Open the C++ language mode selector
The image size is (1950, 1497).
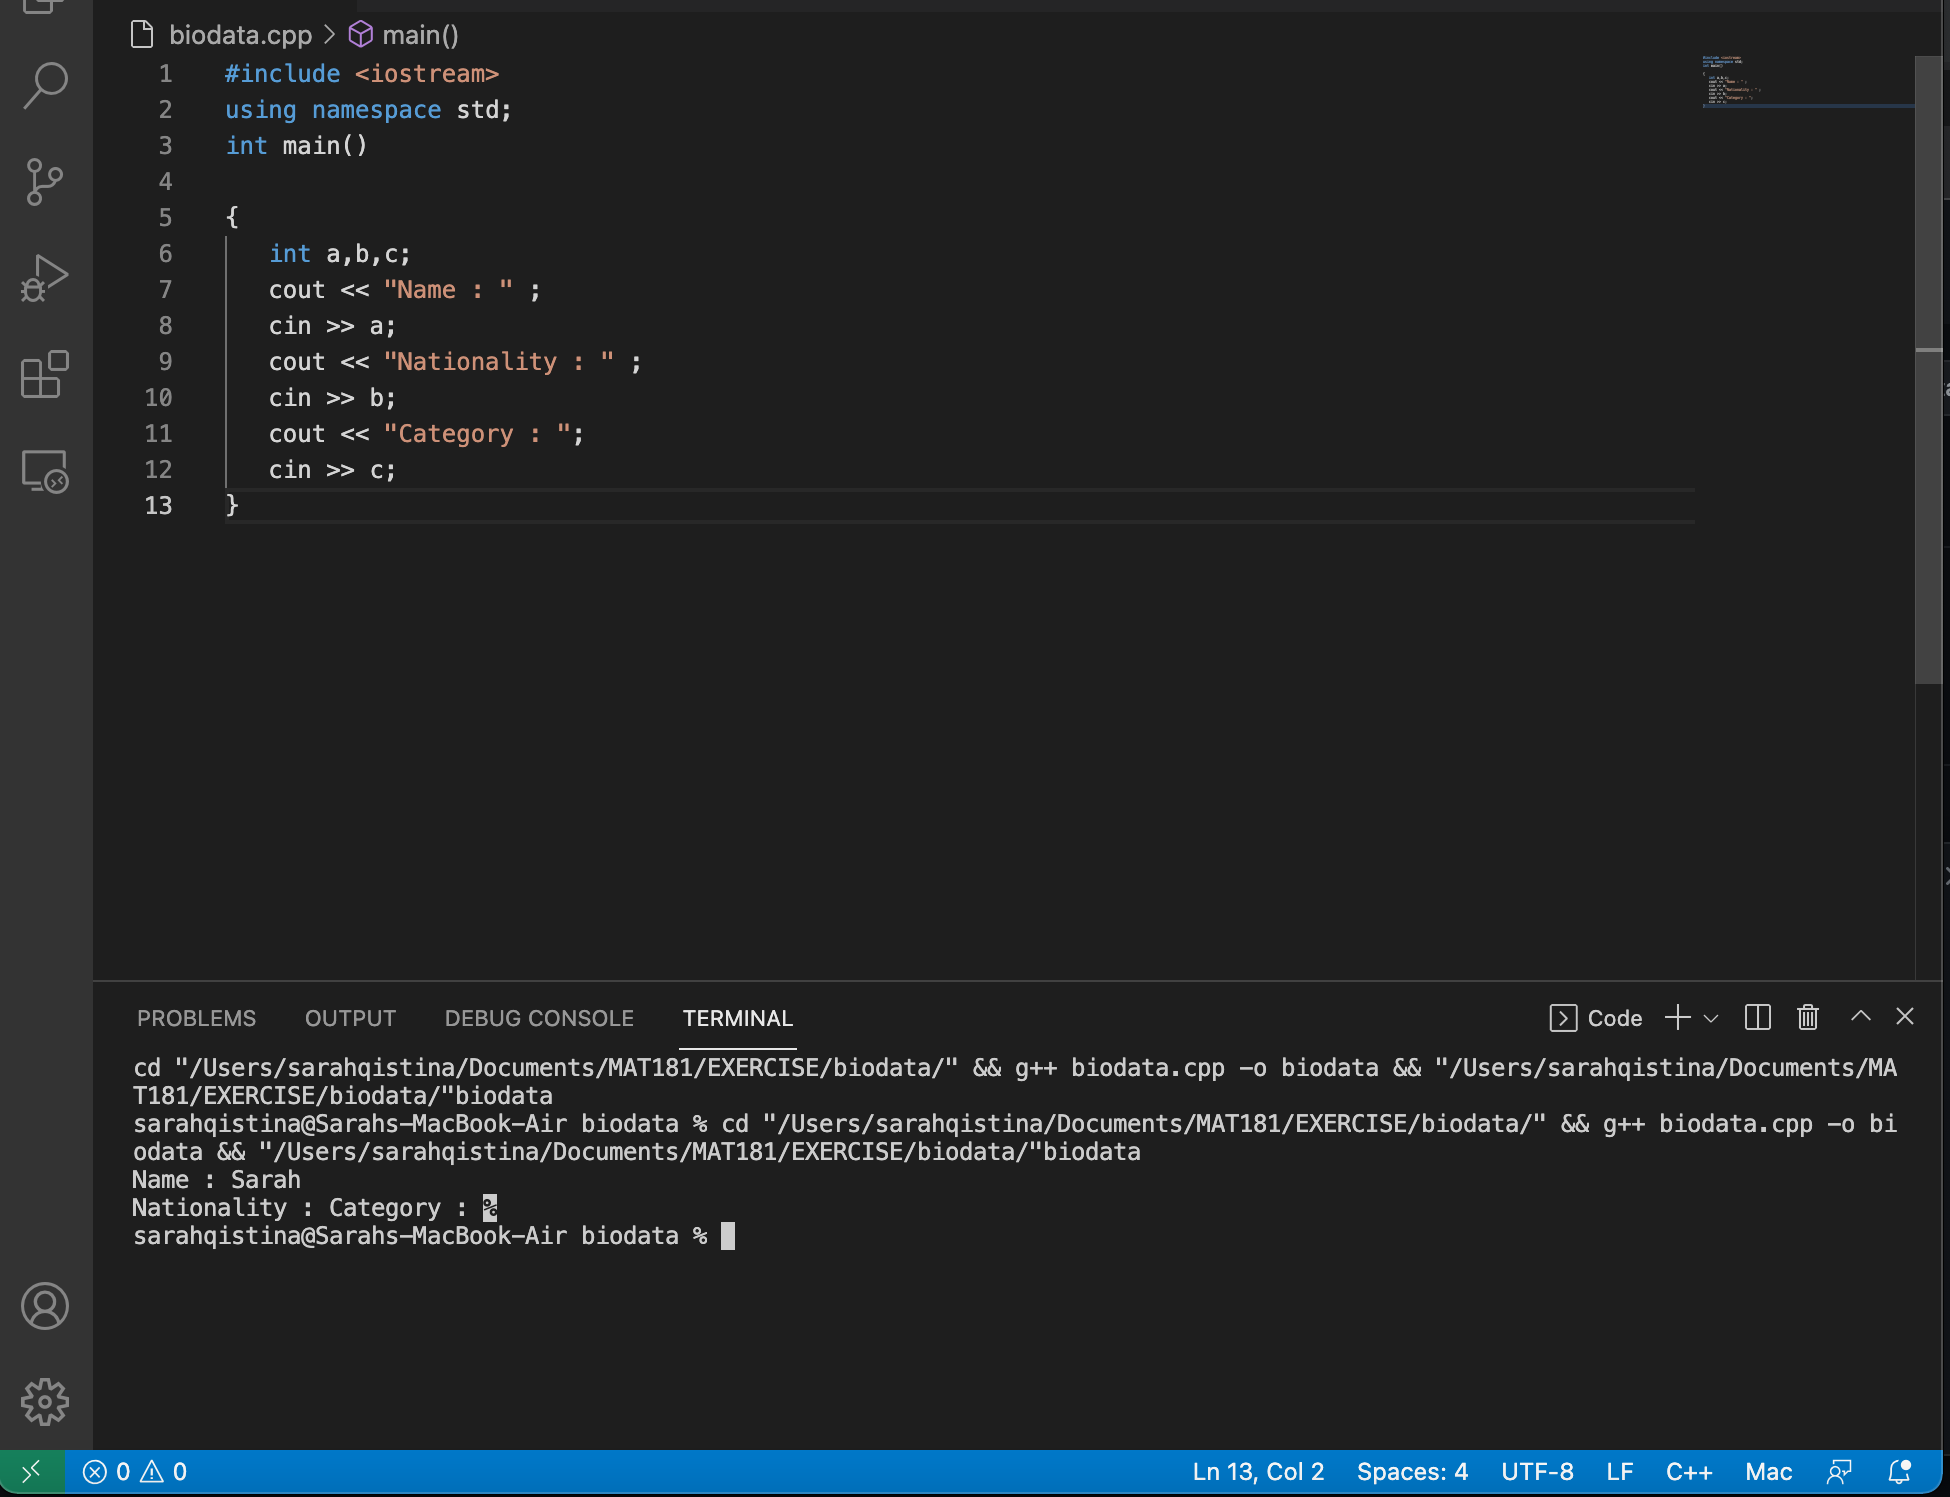(1689, 1471)
